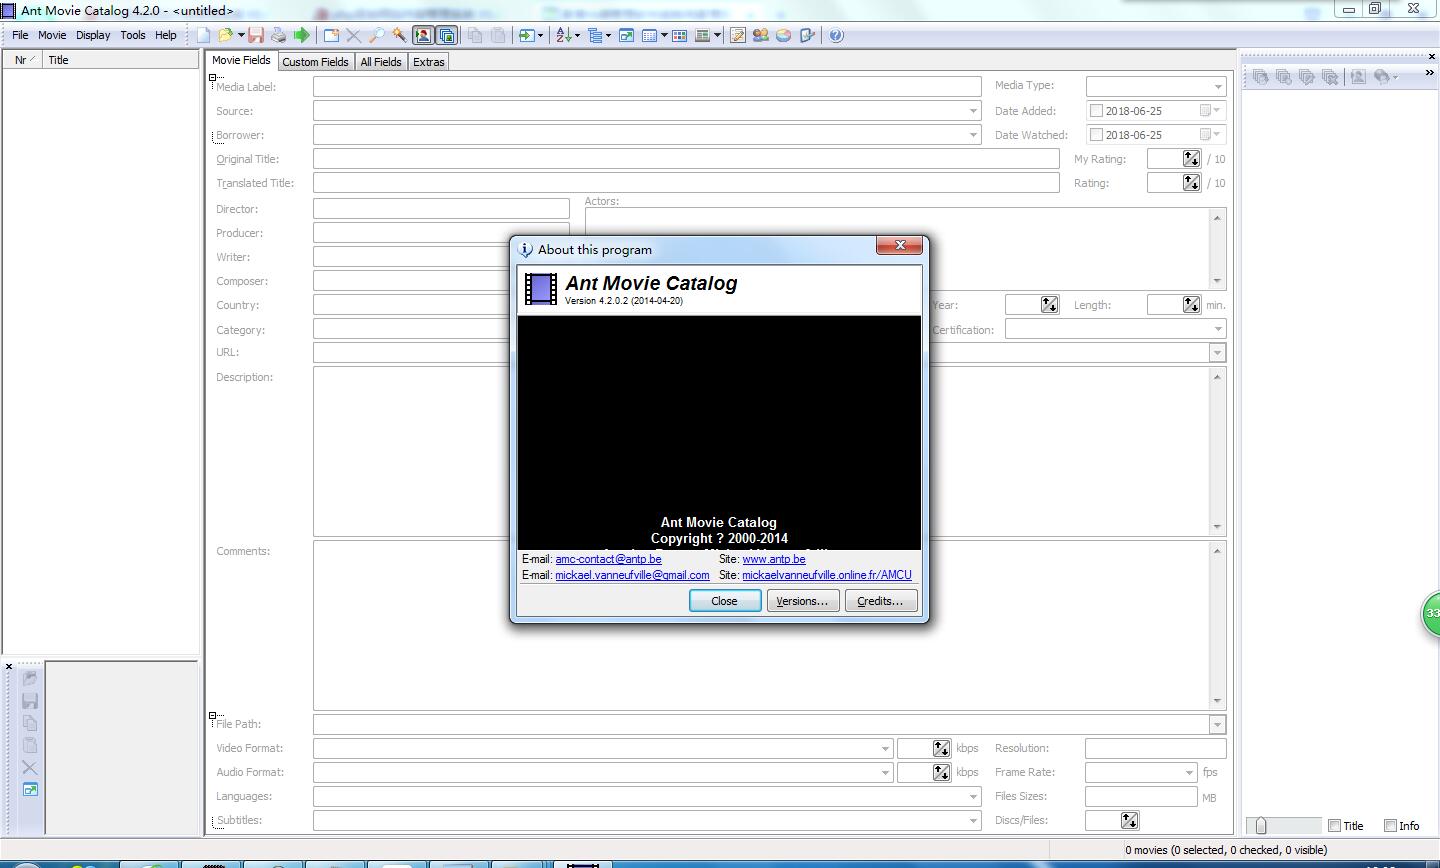
Task: Enable the Date Added checkbox
Action: pyautogui.click(x=1096, y=111)
